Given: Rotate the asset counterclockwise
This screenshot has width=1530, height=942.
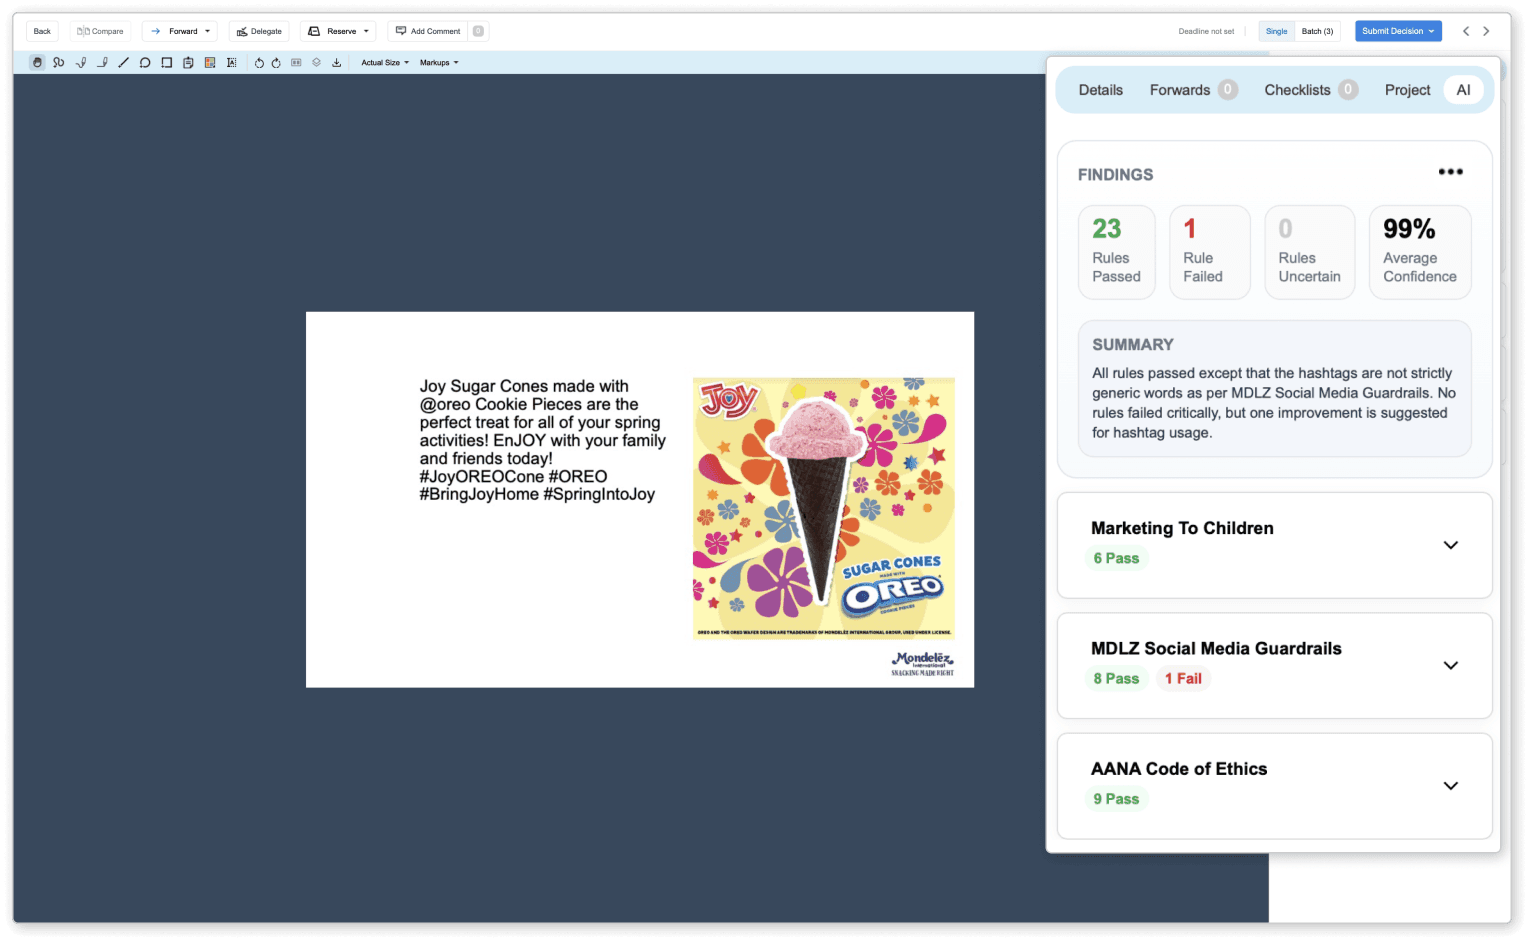Looking at the screenshot, I should pos(259,62).
